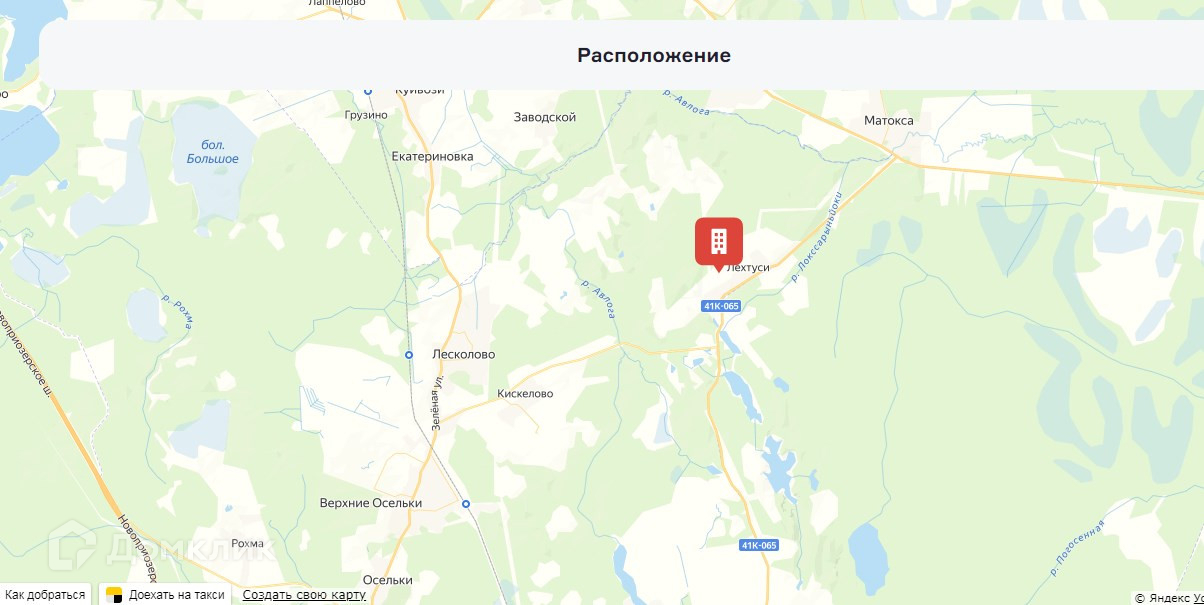This screenshot has width=1204, height=605.
Task: Click the Осельки railway station circle marker
Action: point(466,504)
